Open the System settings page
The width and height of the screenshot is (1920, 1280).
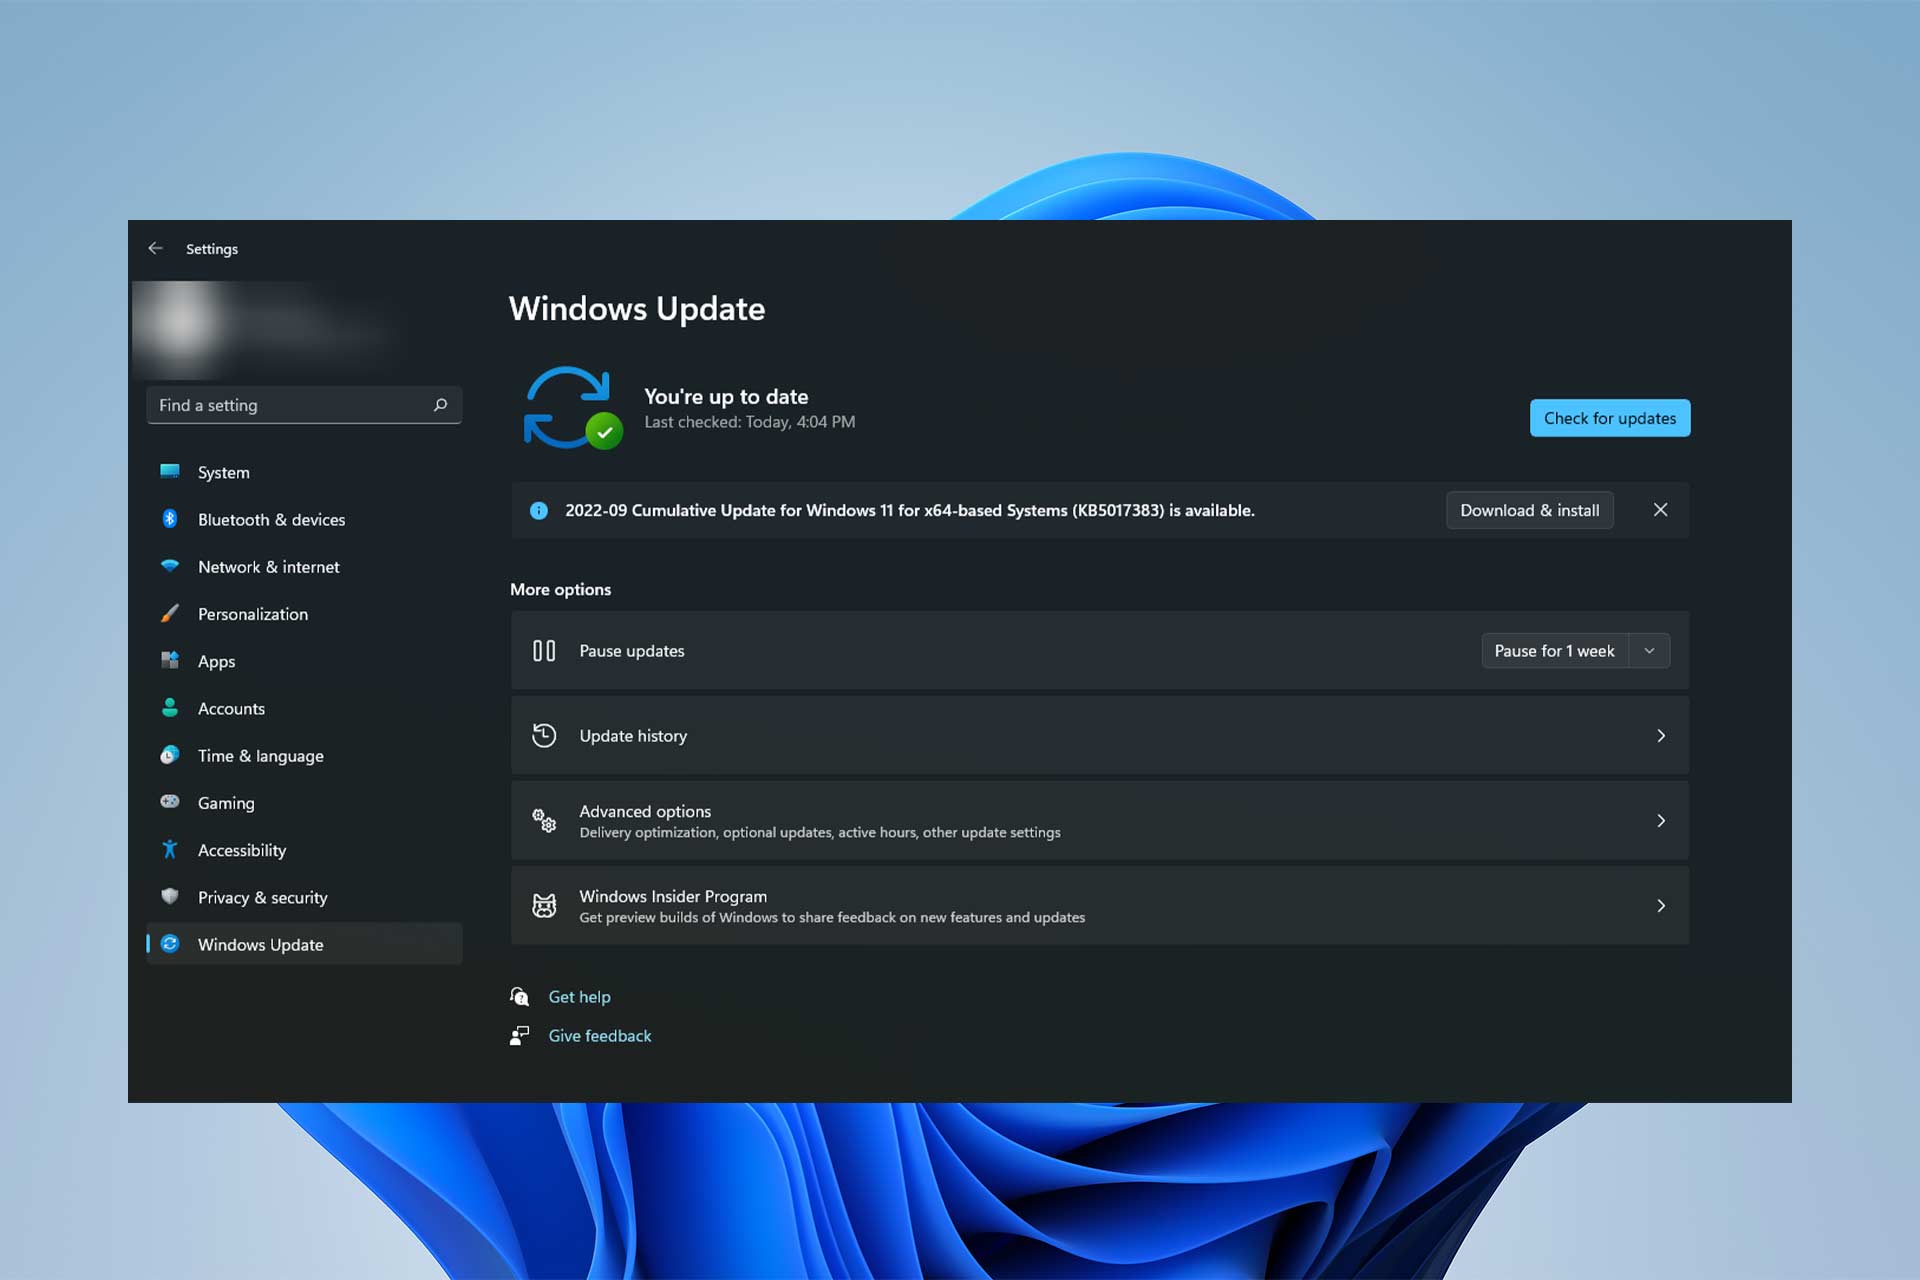304,472
